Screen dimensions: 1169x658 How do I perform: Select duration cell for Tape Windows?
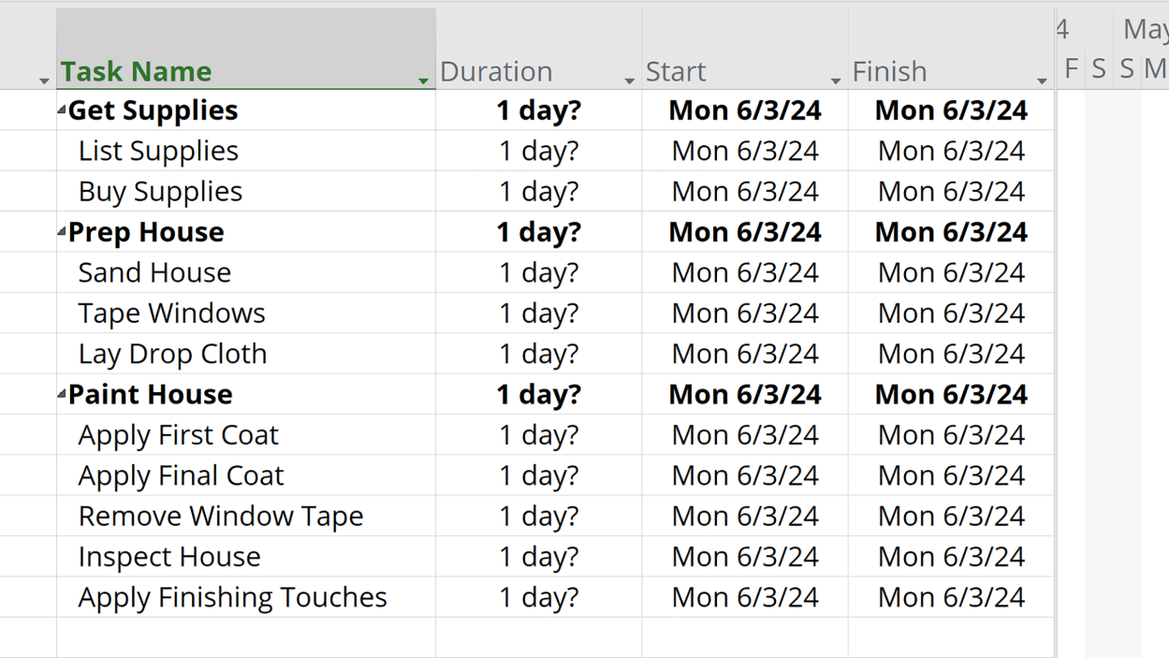tap(539, 313)
